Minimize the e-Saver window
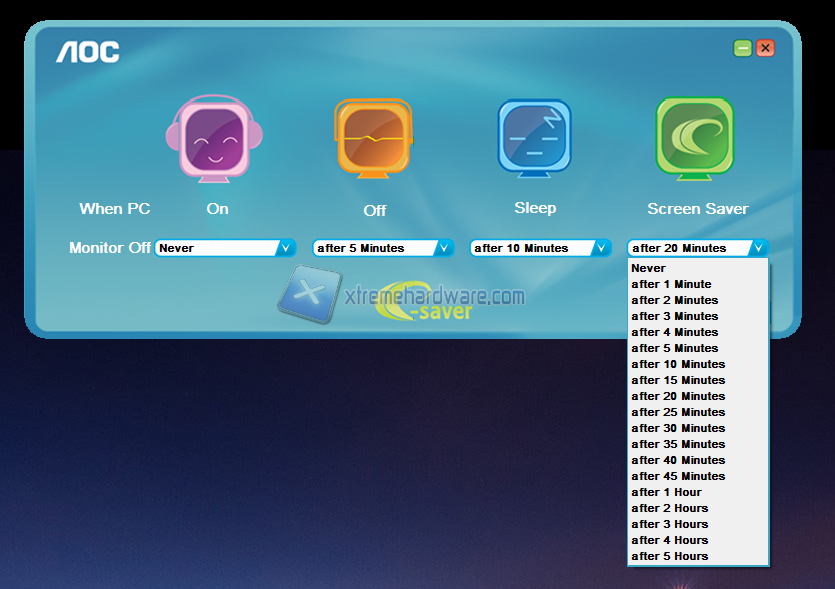Viewport: 835px width, 589px height. (x=742, y=48)
